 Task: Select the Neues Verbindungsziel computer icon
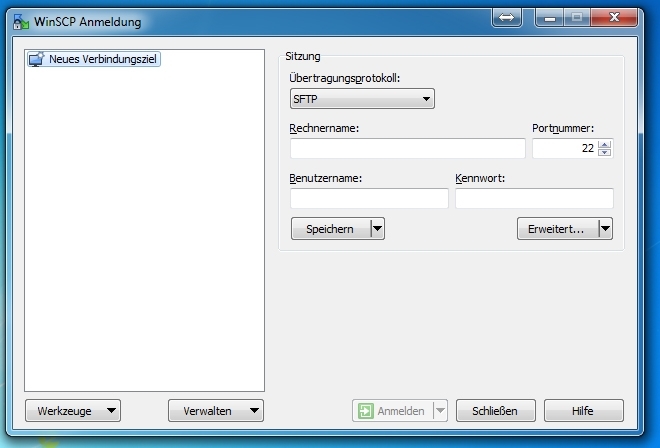[36, 60]
